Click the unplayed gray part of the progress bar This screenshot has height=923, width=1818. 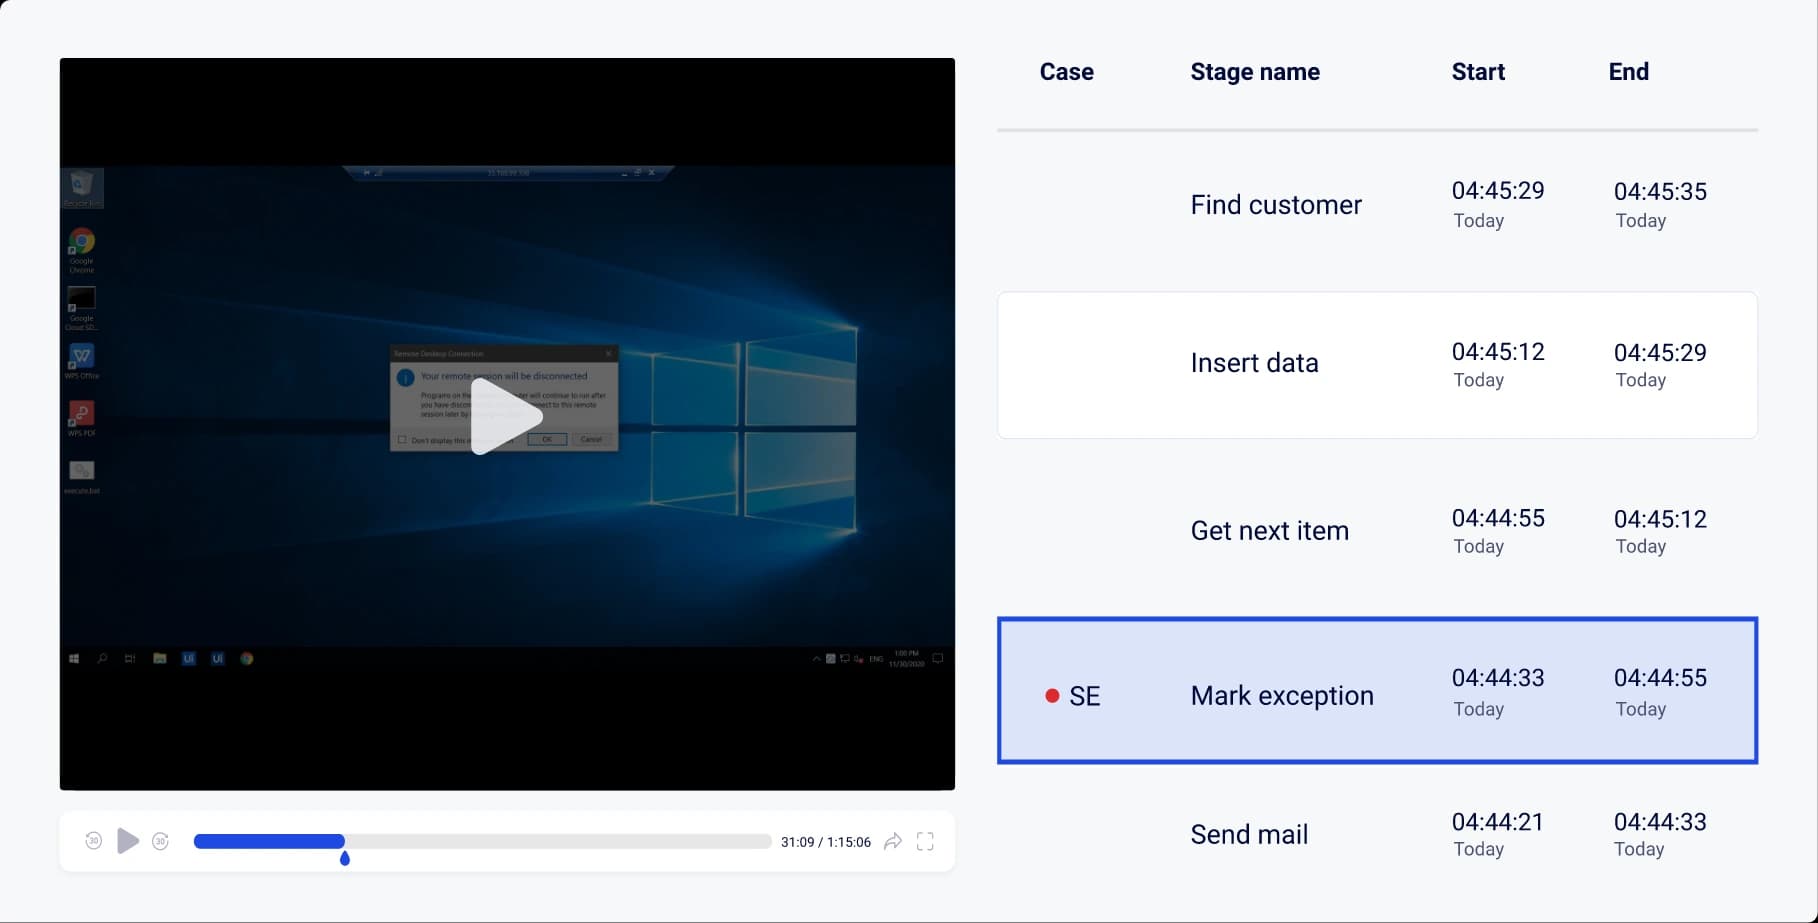point(558,841)
